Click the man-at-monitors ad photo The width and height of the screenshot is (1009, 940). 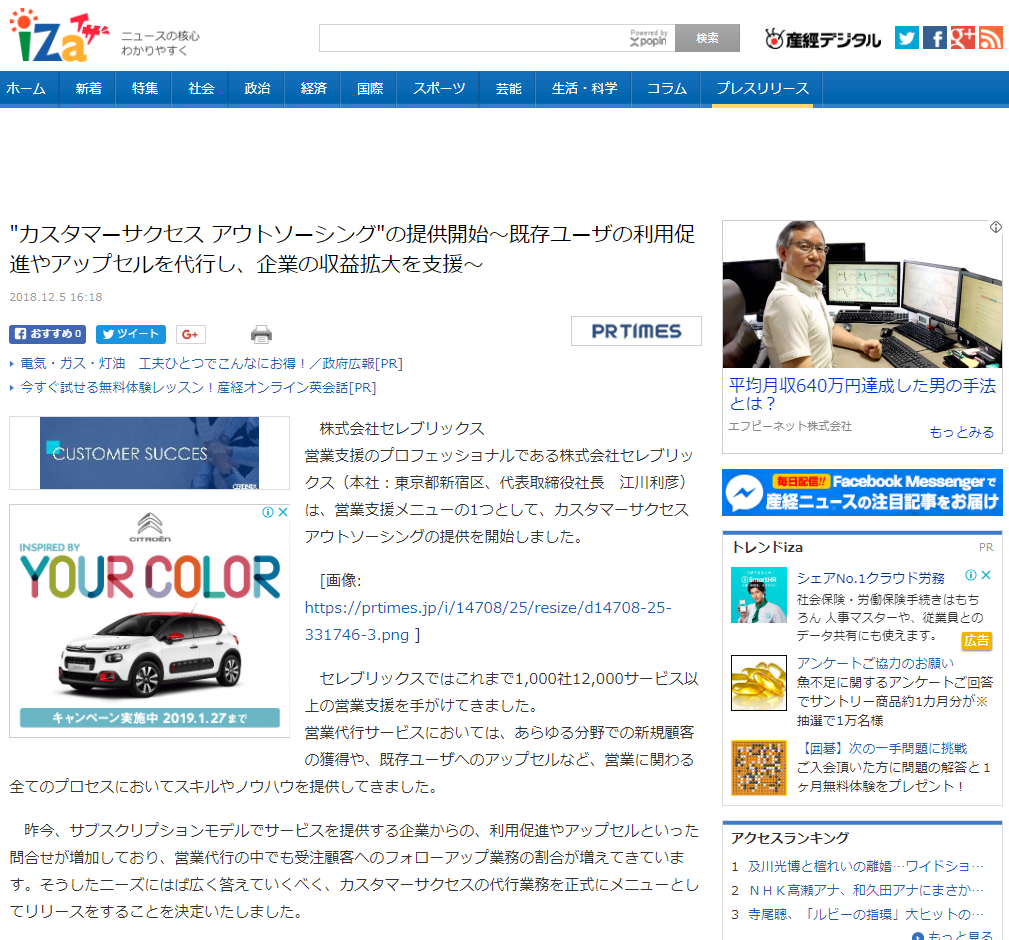click(862, 294)
